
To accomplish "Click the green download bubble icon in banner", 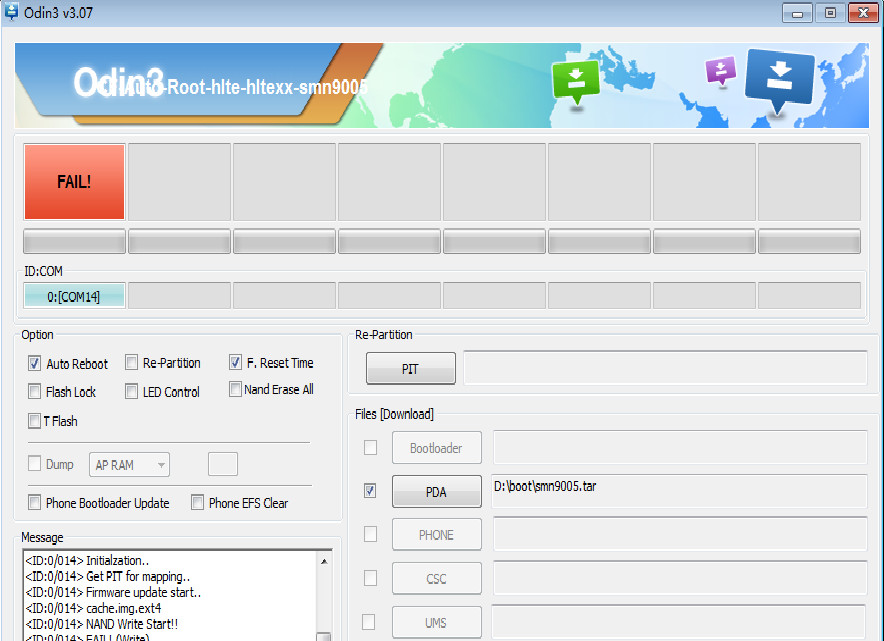I will point(576,81).
